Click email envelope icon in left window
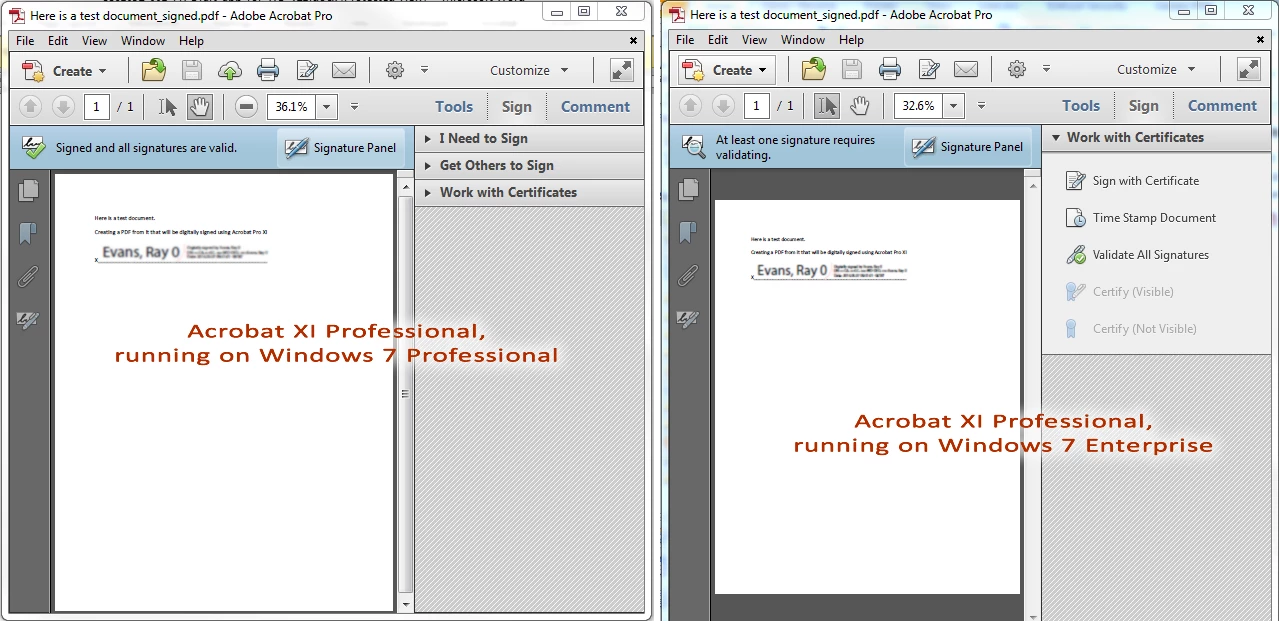This screenshot has height=621, width=1282. coord(344,70)
